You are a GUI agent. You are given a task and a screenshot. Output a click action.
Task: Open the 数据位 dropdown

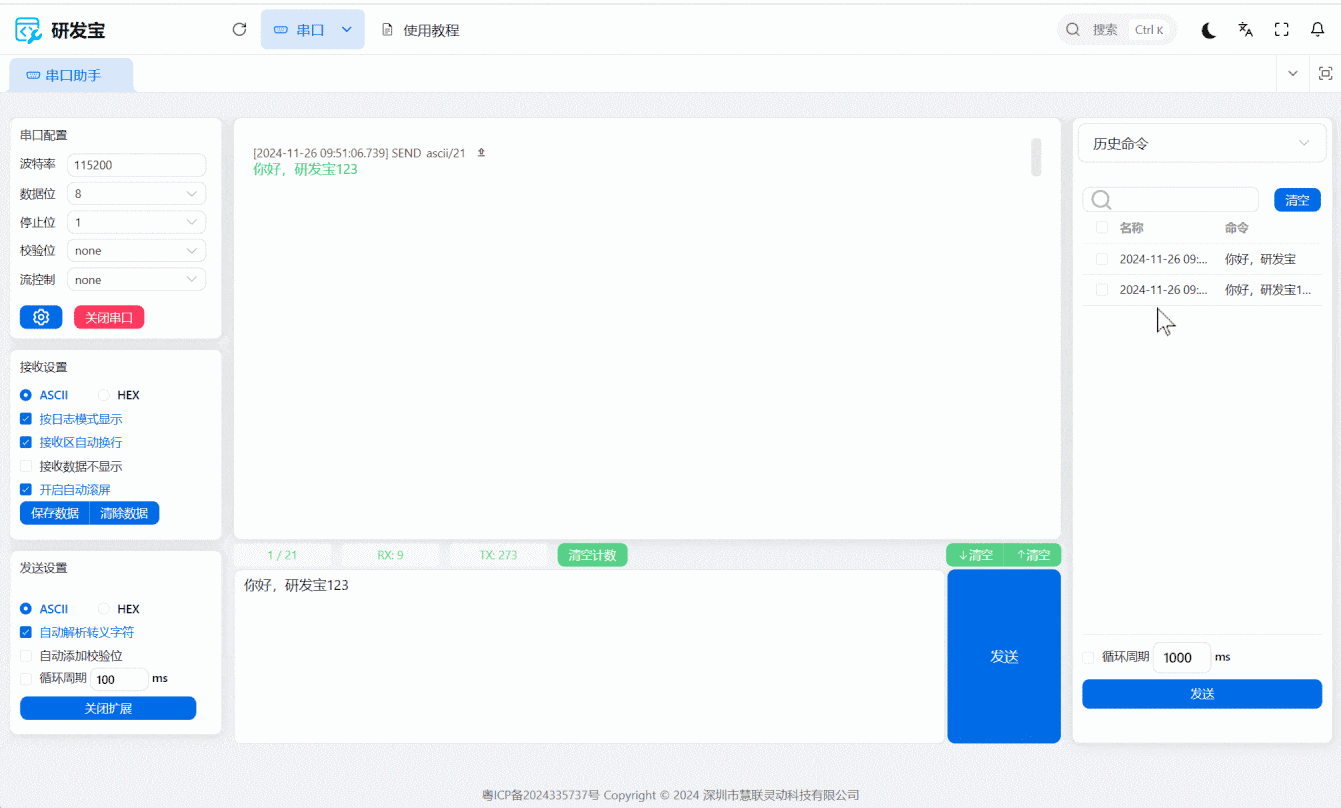(x=136, y=194)
